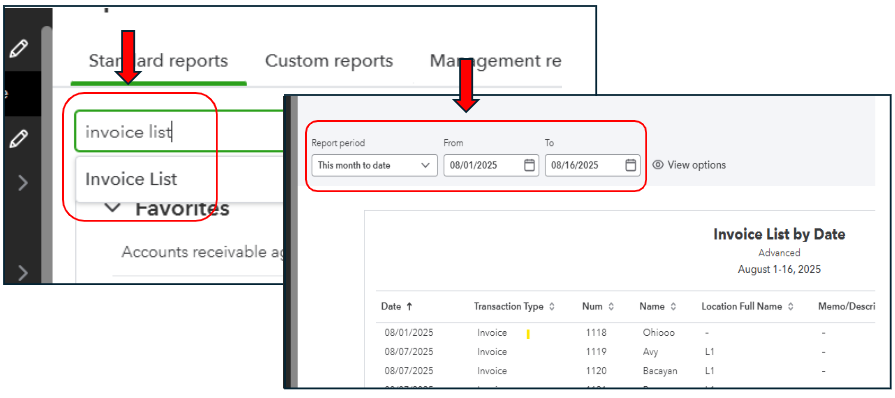The height and width of the screenshot is (398, 895).
Task: Open the Accounts receivable aging report link
Action: (203, 252)
